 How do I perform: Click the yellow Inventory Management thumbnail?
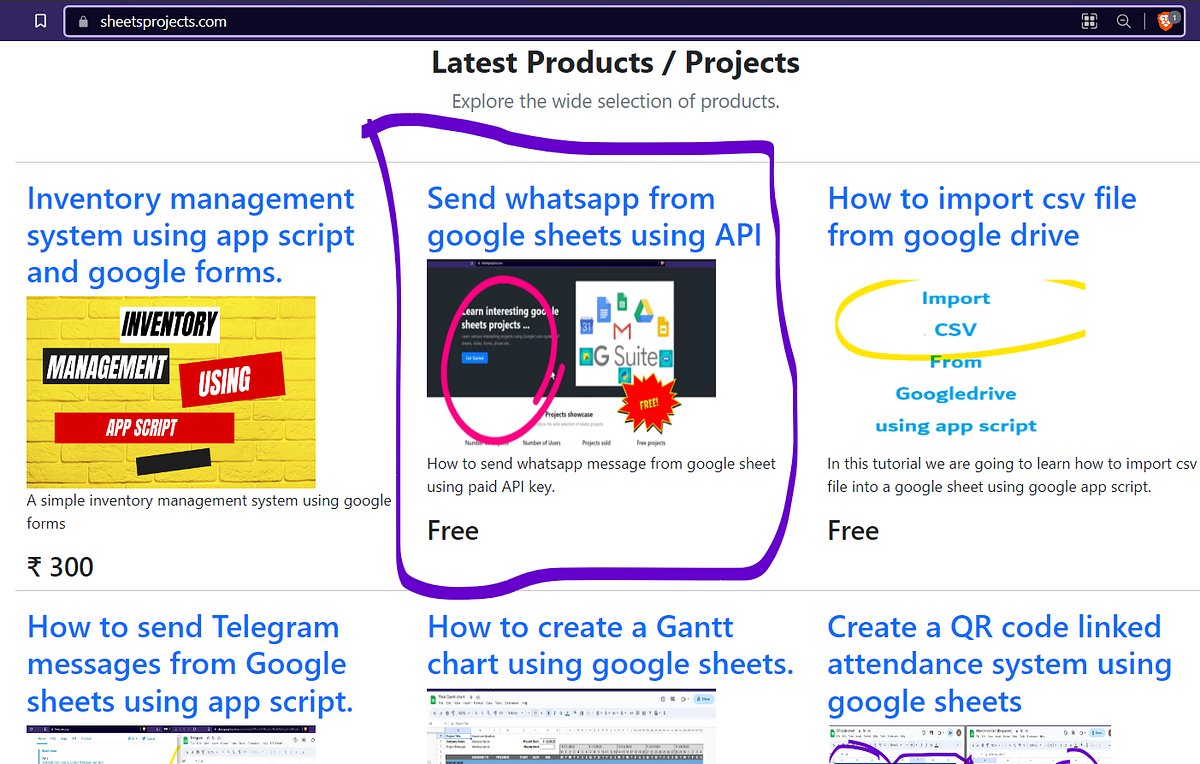coord(170,391)
